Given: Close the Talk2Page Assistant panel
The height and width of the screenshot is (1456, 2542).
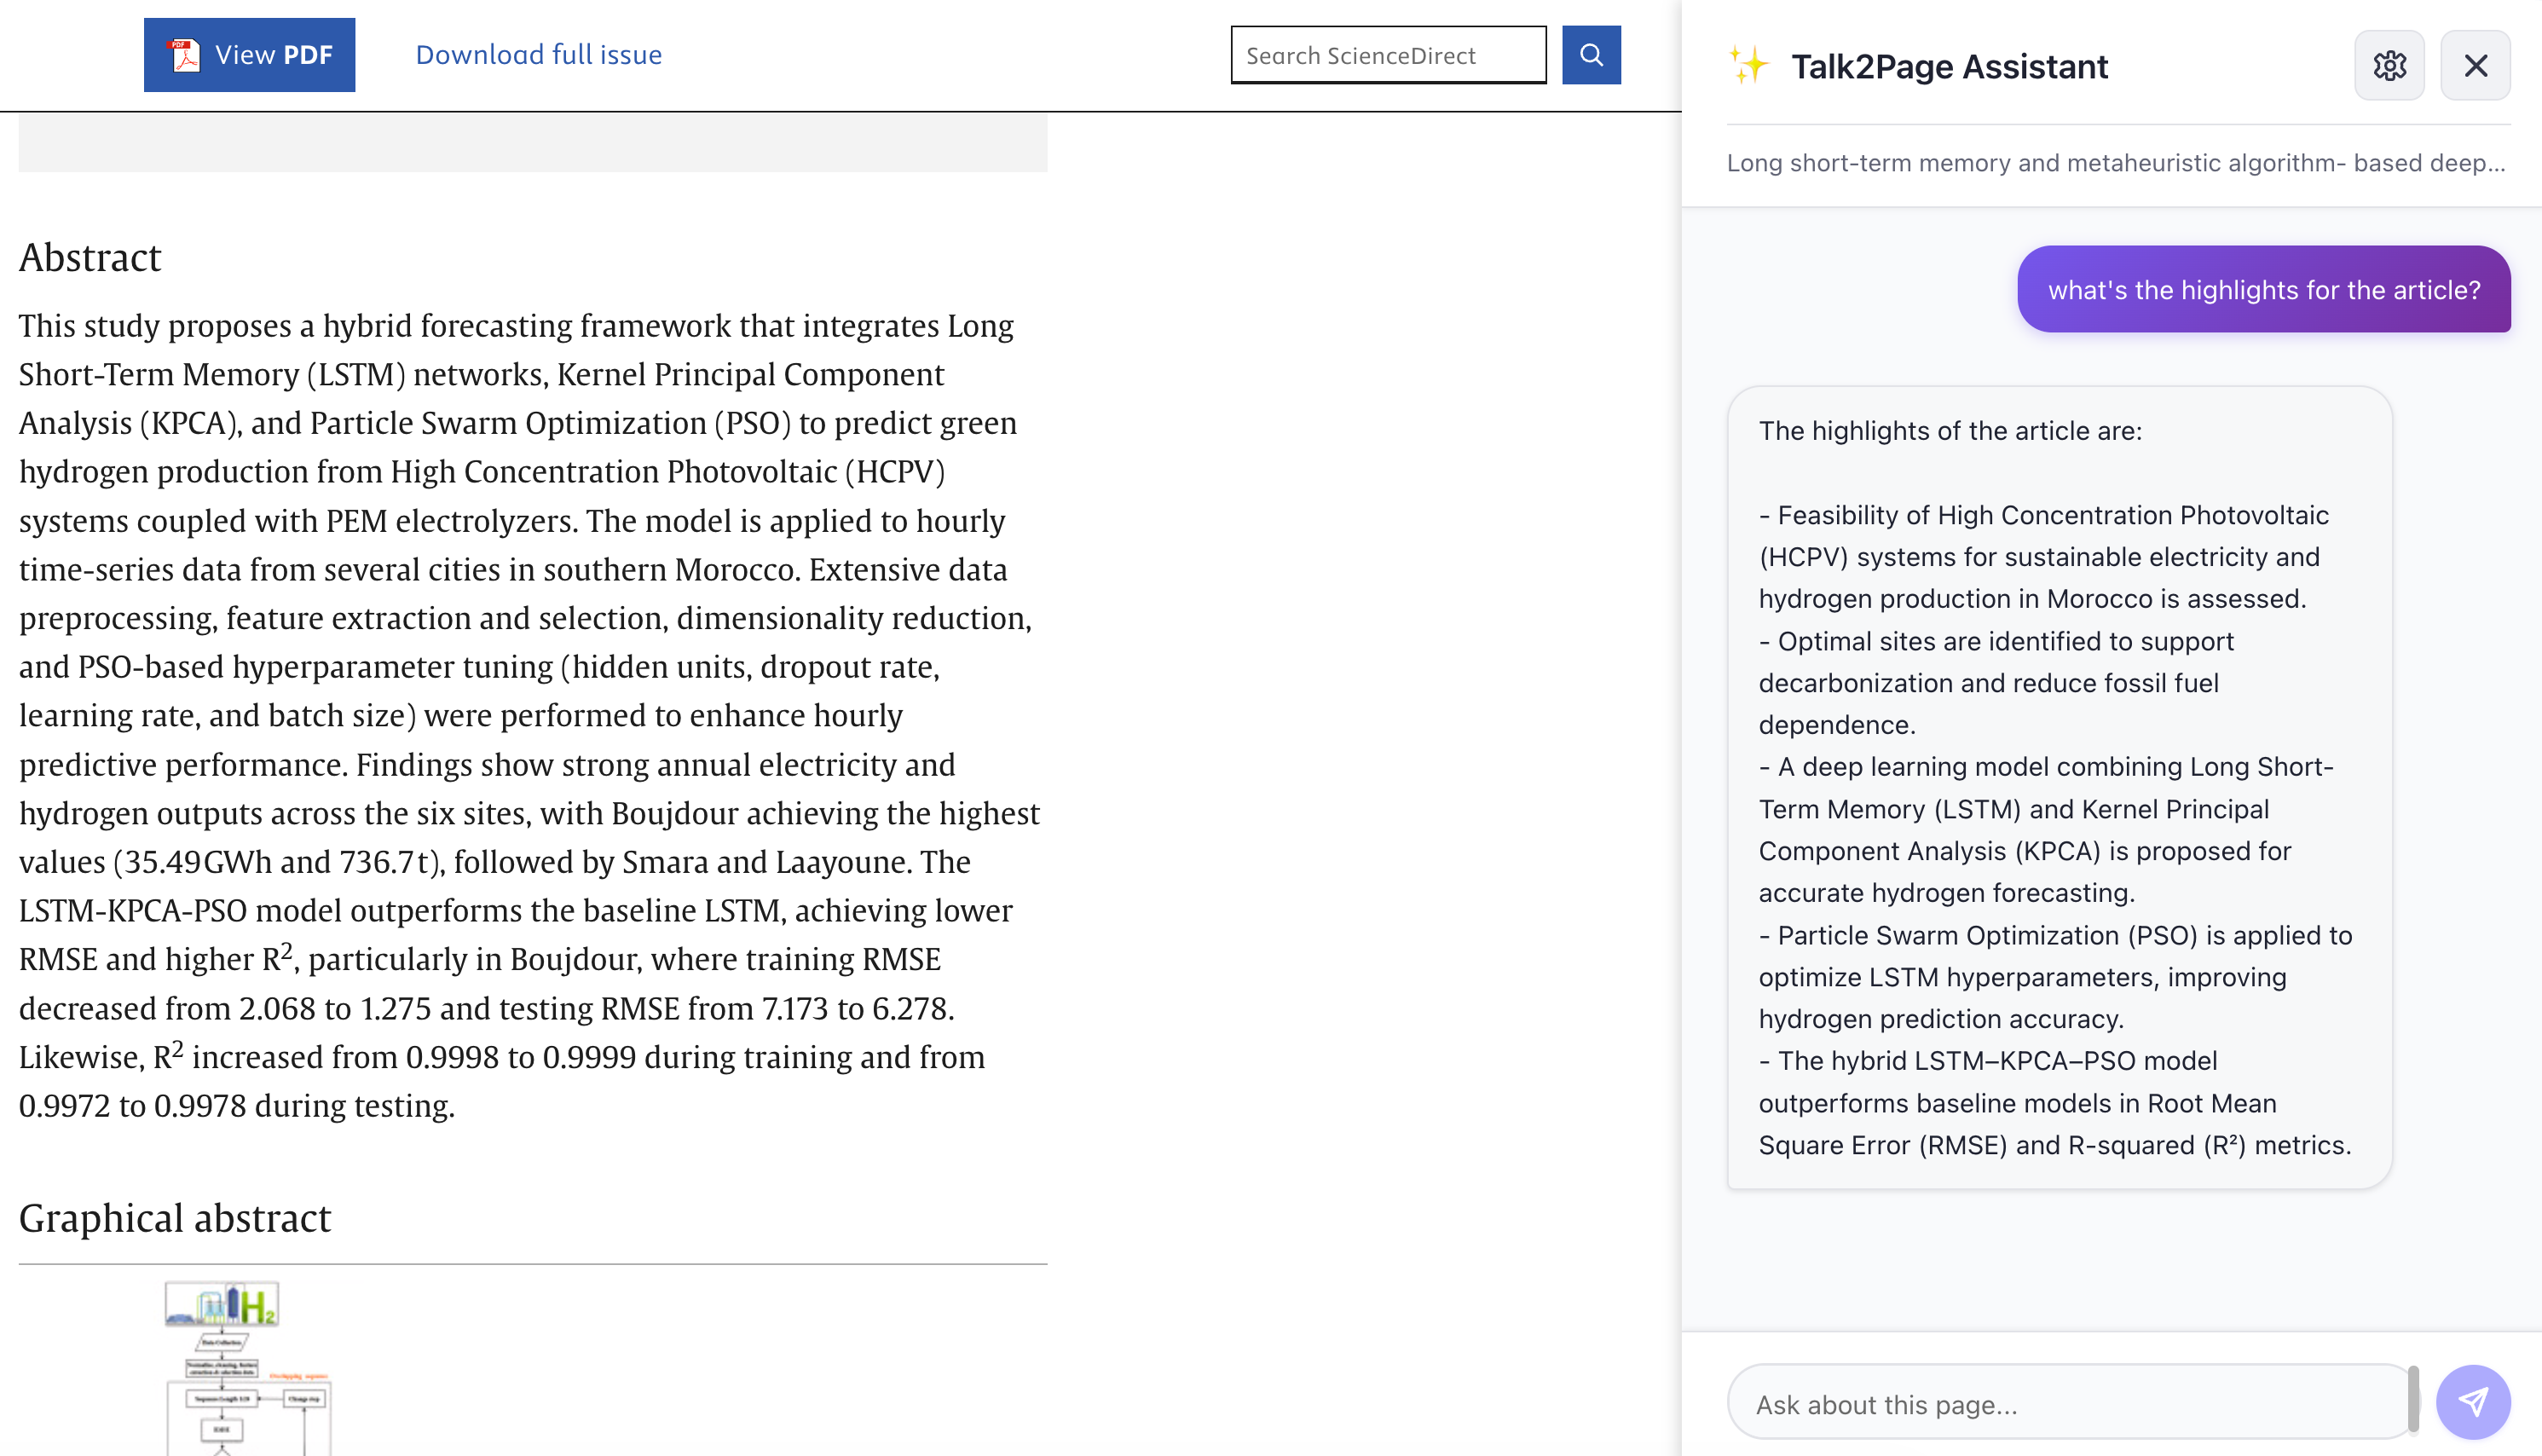Looking at the screenshot, I should click(x=2475, y=66).
